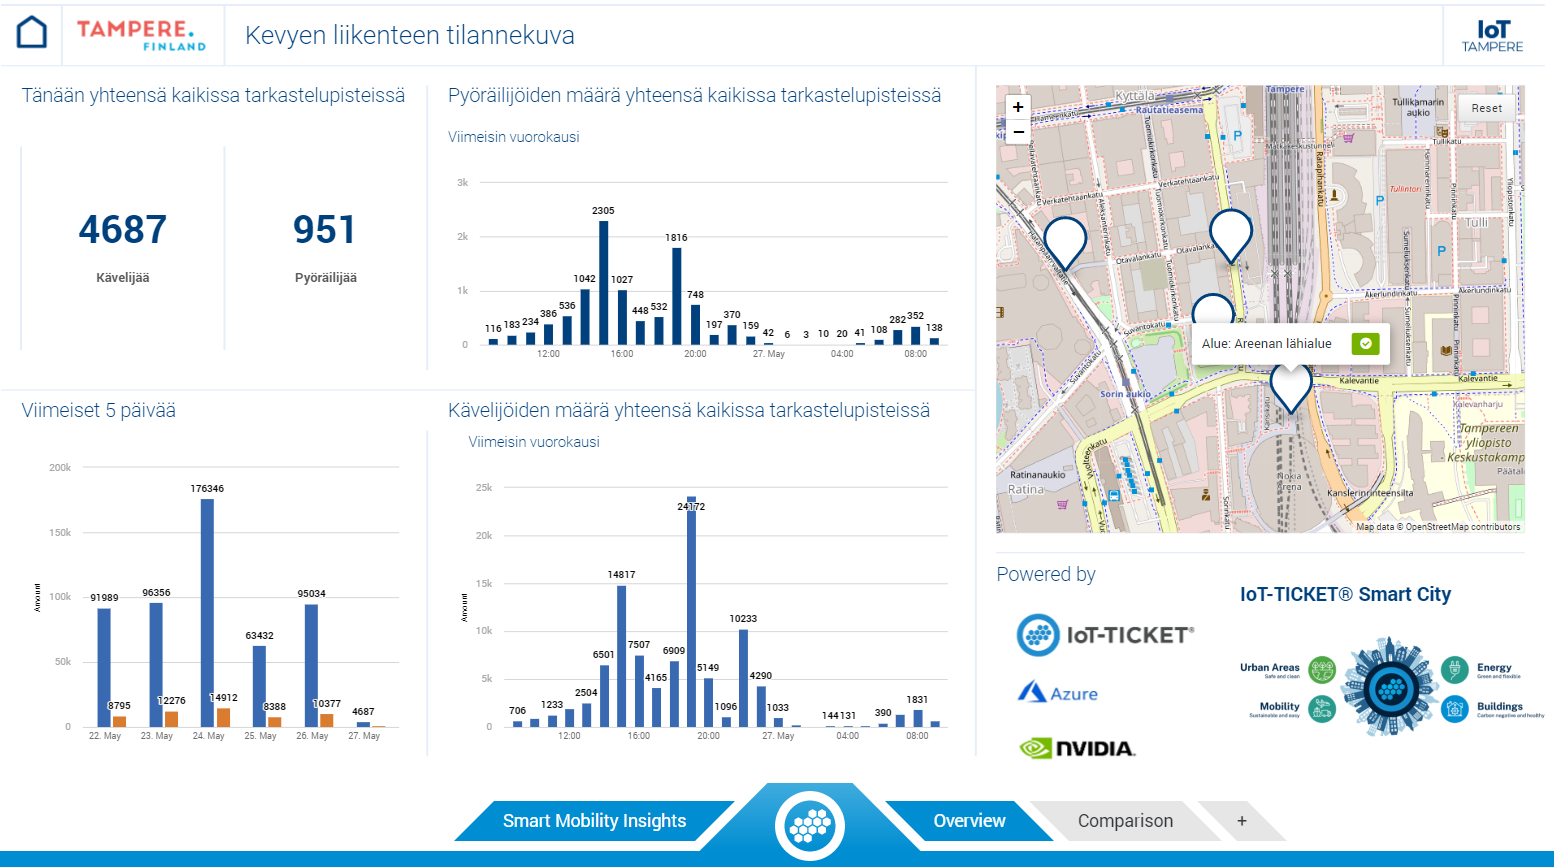The height and width of the screenshot is (867, 1554).
Task: Select the map marker on Kalevantie
Action: (1291, 389)
